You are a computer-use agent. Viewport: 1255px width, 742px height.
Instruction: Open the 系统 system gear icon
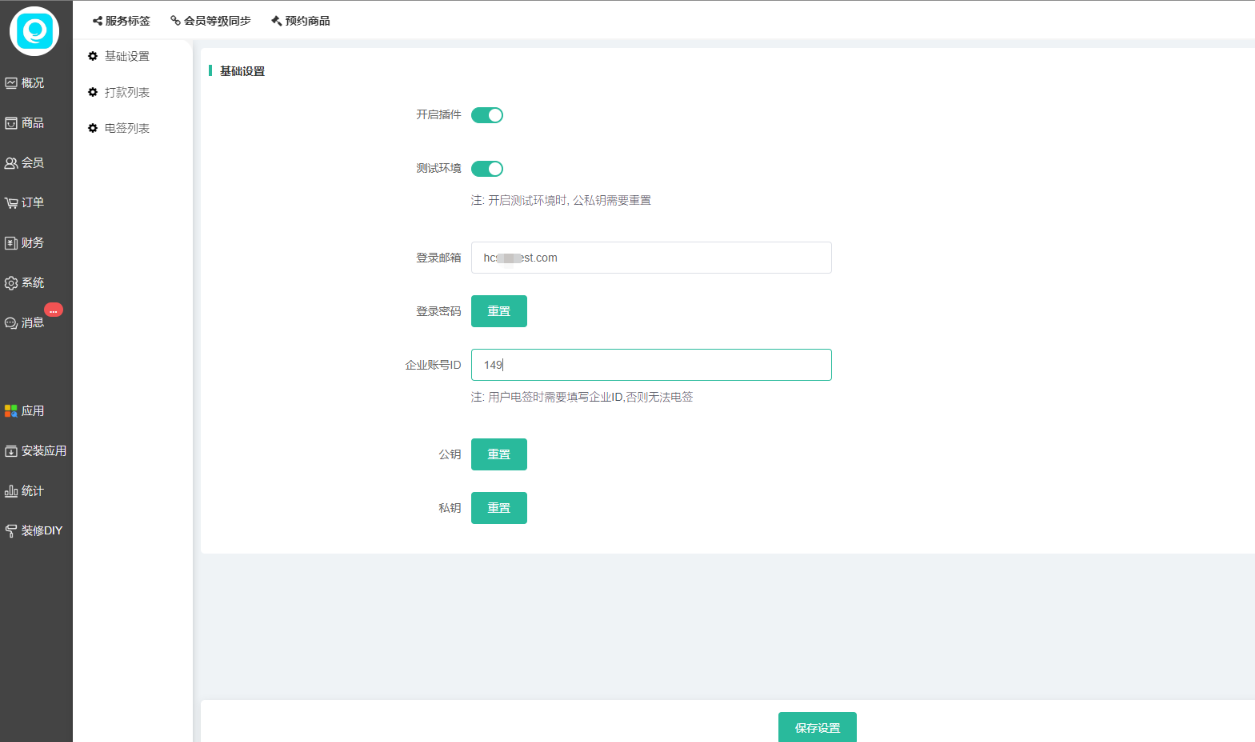[12, 283]
